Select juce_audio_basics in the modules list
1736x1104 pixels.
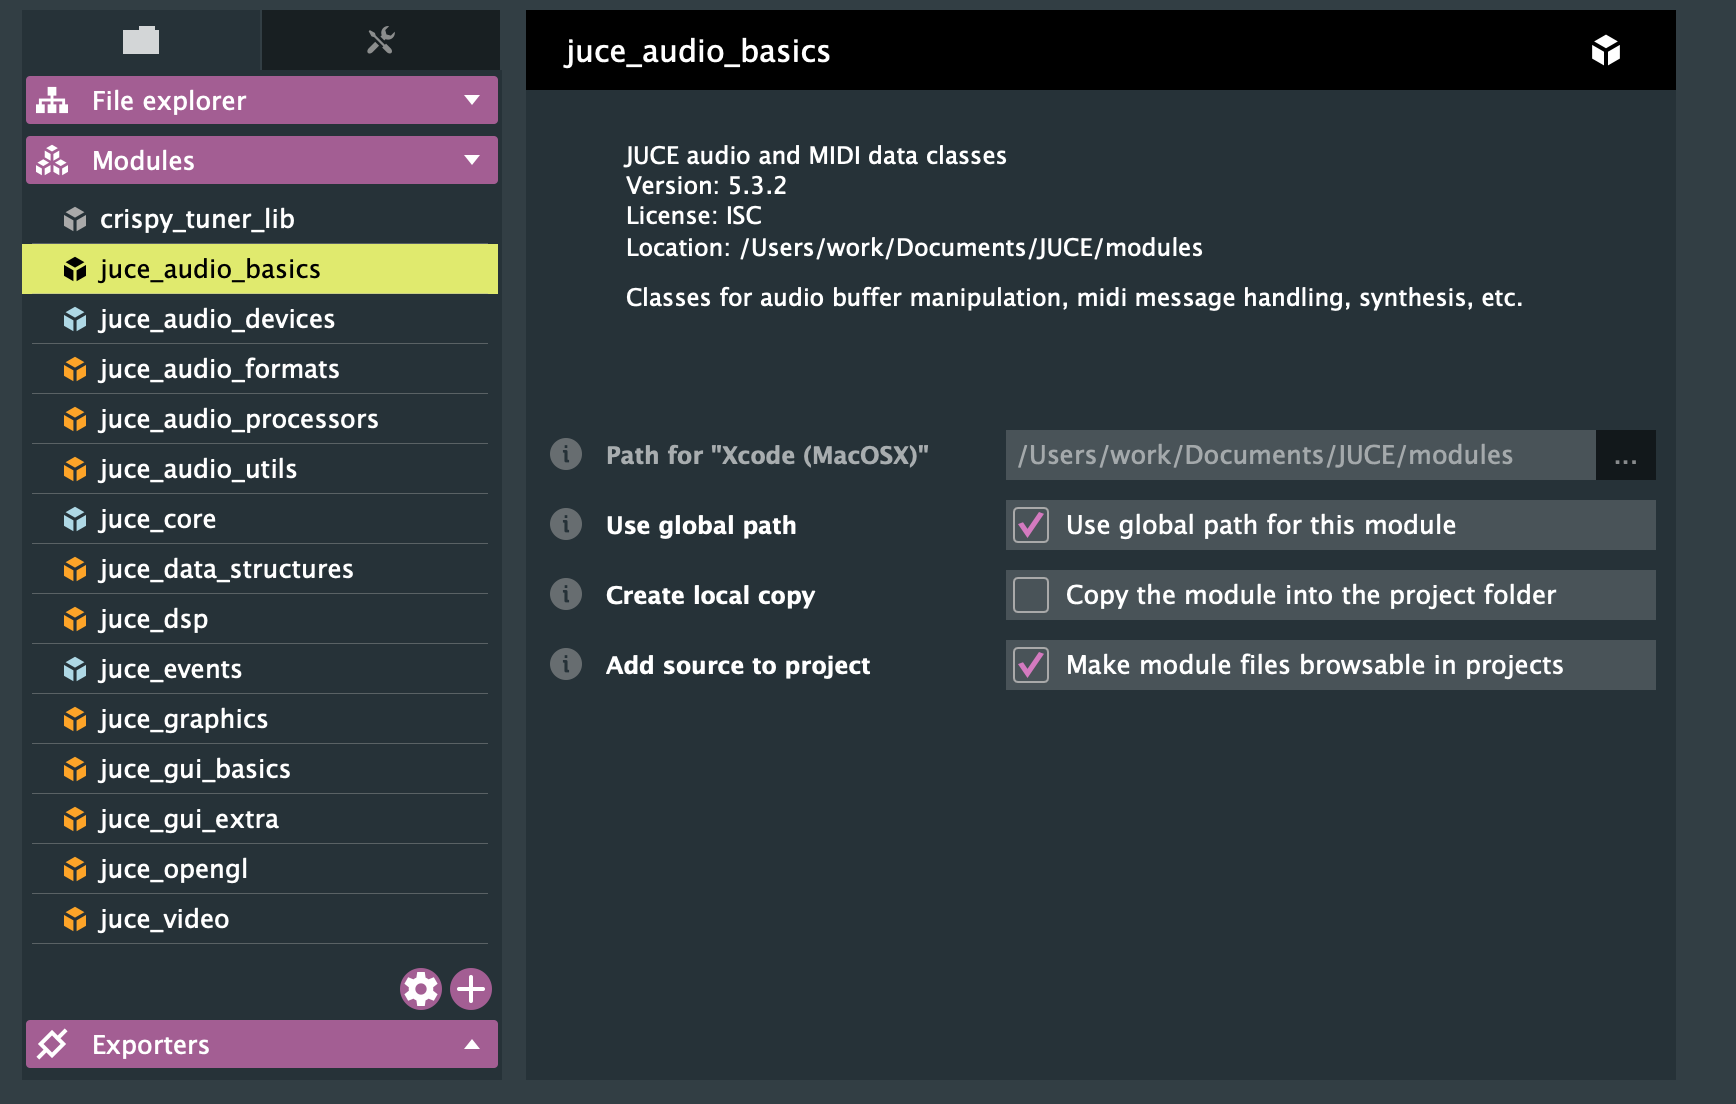click(x=260, y=269)
